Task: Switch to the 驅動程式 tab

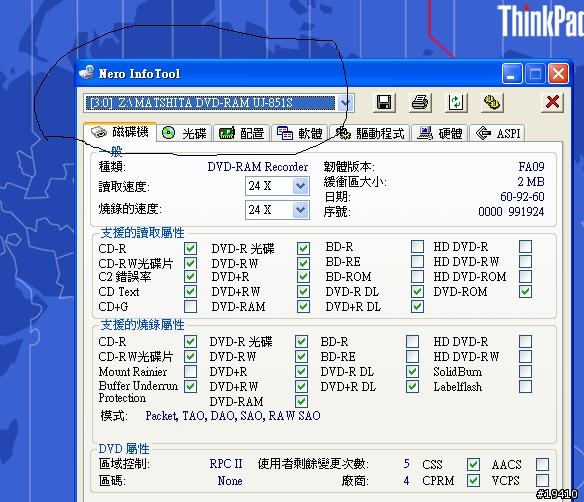Action: [x=370, y=133]
